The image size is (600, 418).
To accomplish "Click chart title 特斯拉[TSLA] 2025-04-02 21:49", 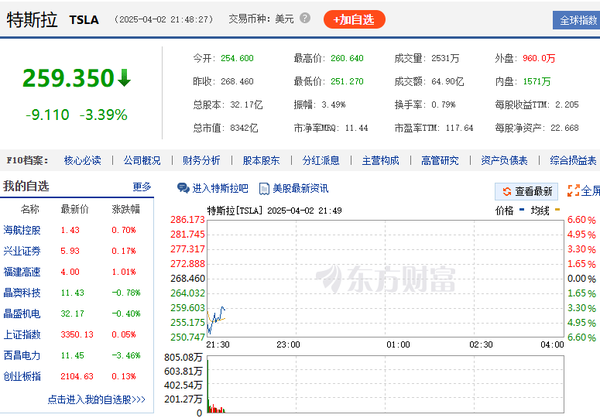I will (274, 211).
